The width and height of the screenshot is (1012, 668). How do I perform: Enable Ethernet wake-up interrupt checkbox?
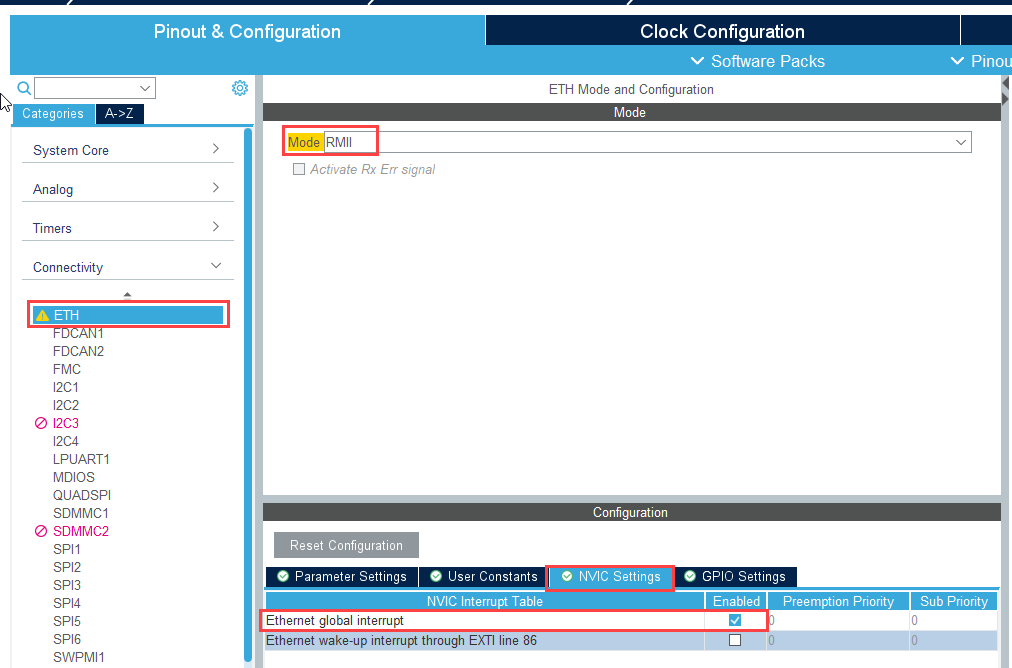coord(735,640)
